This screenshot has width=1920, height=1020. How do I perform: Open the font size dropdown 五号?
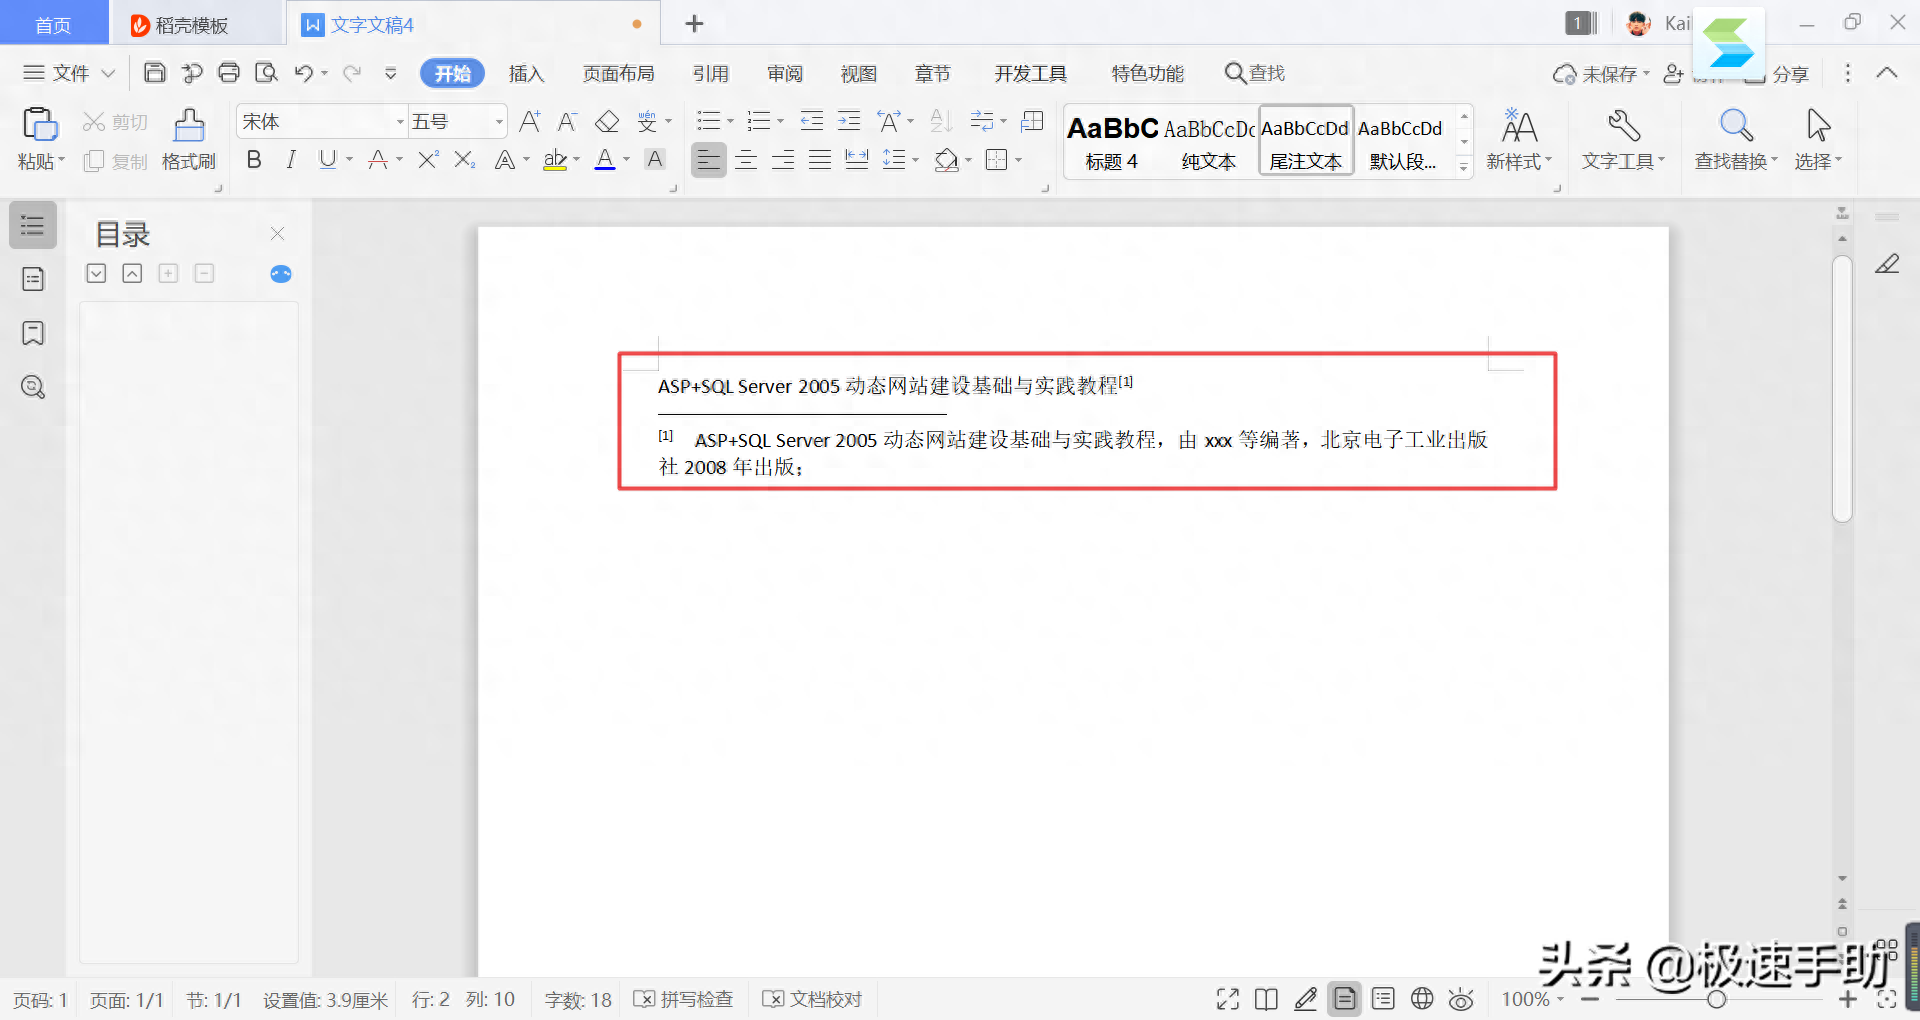coord(499,122)
